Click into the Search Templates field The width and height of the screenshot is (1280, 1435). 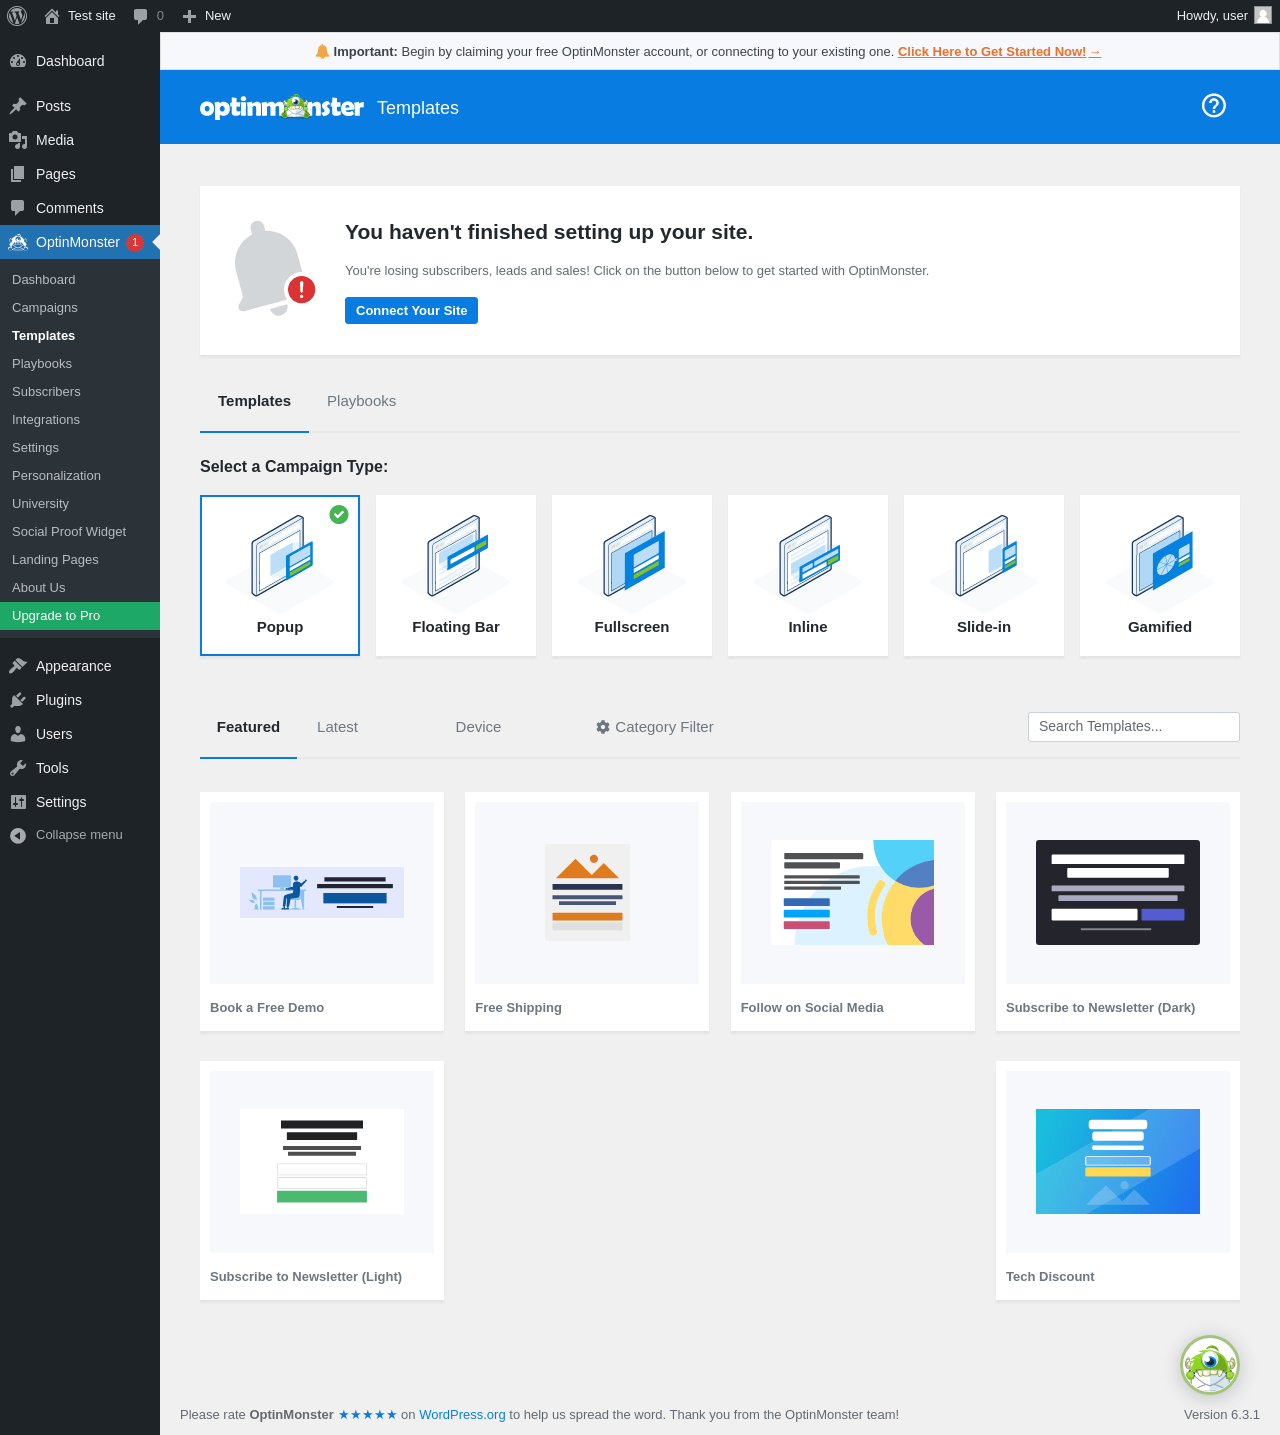coord(1134,727)
